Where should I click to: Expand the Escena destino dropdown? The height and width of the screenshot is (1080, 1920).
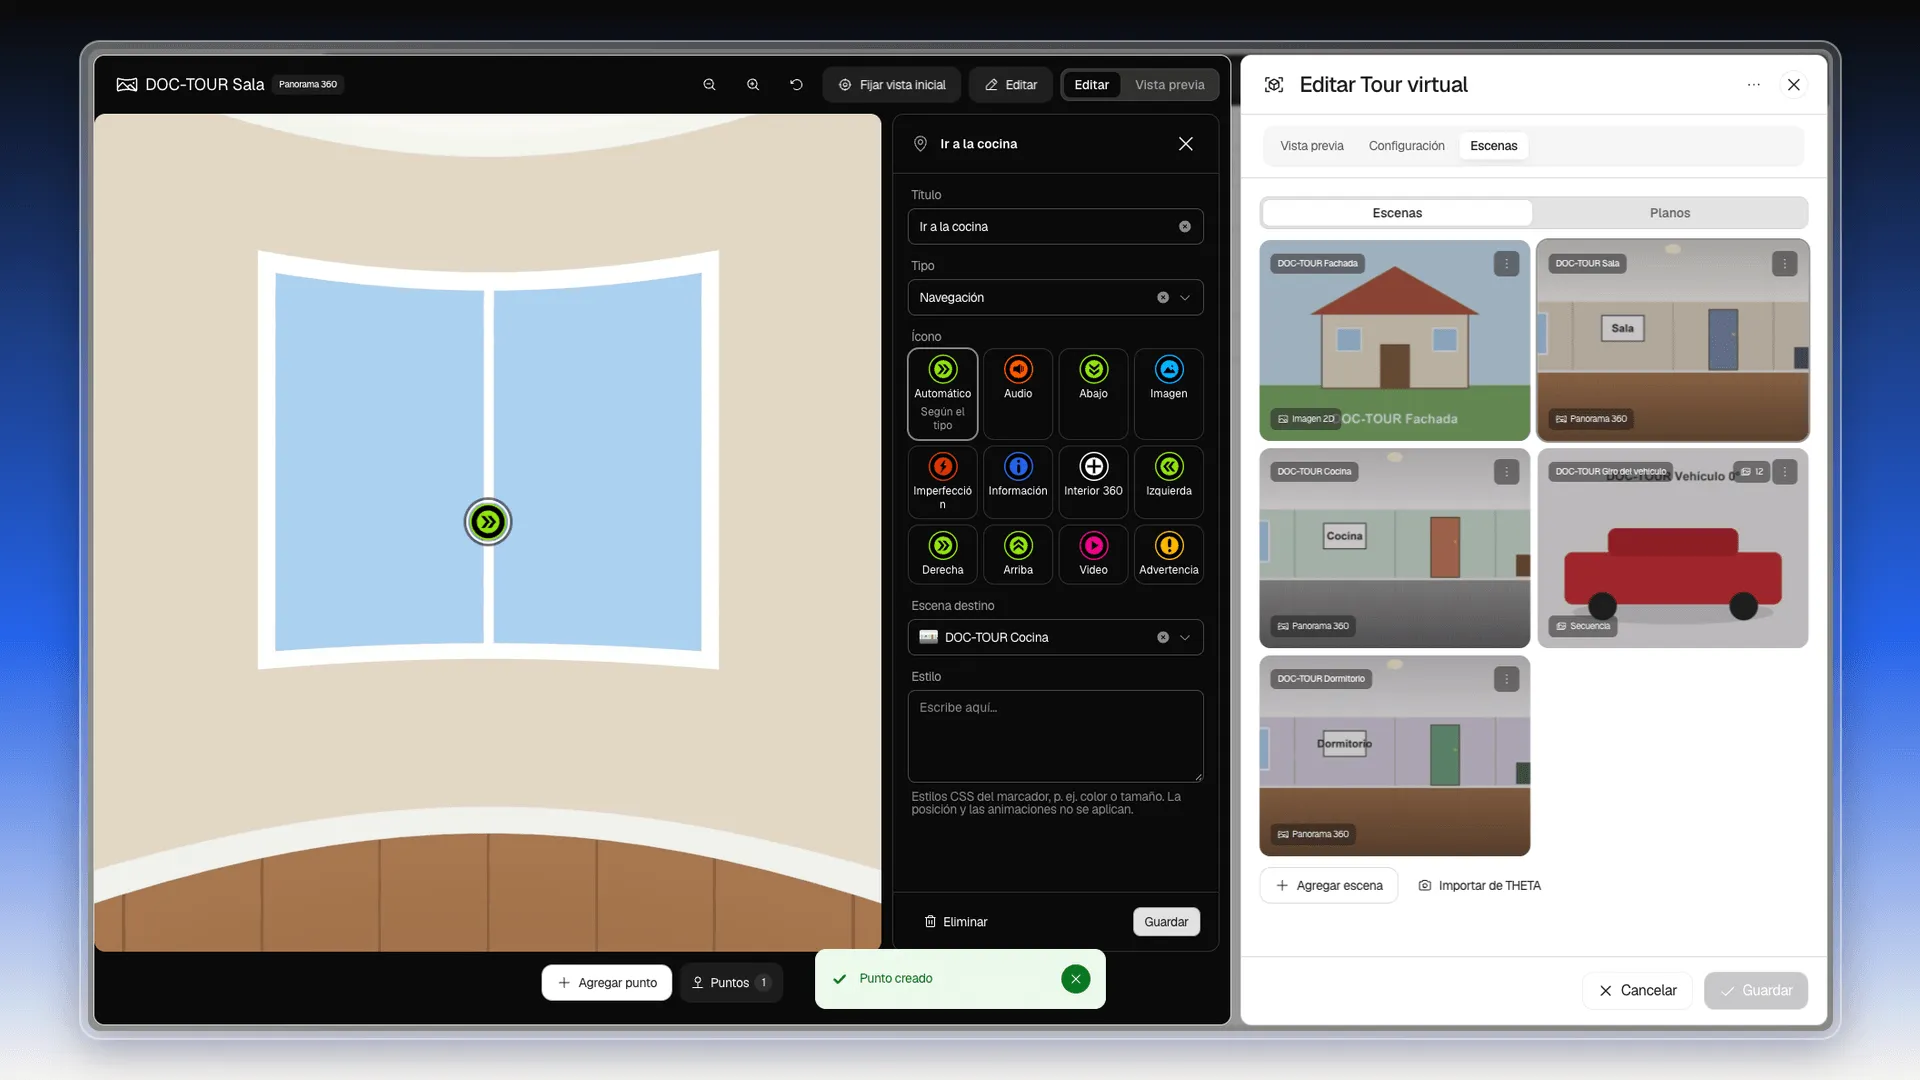[1185, 638]
